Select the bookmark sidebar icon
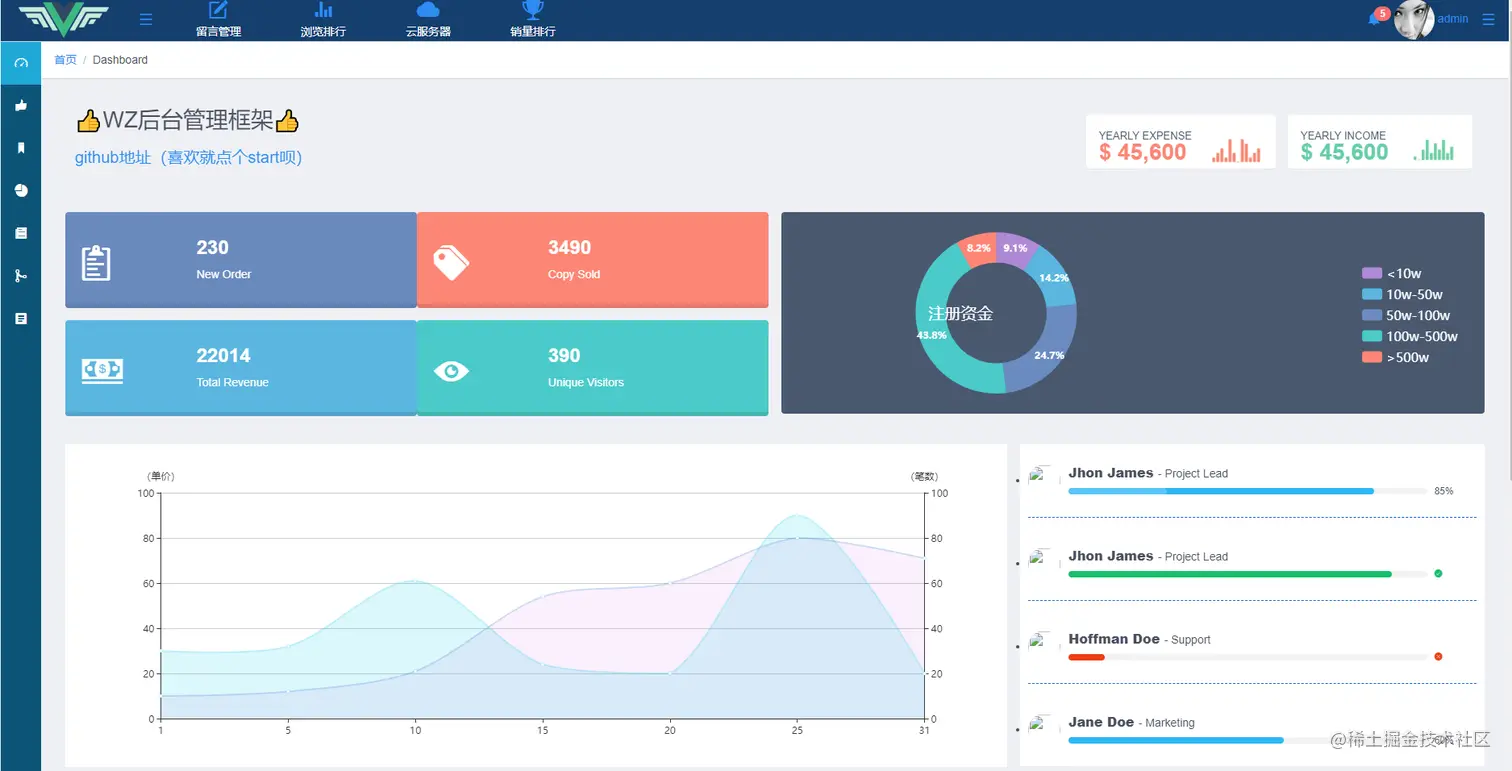The width and height of the screenshot is (1512, 771). pyautogui.click(x=21, y=148)
